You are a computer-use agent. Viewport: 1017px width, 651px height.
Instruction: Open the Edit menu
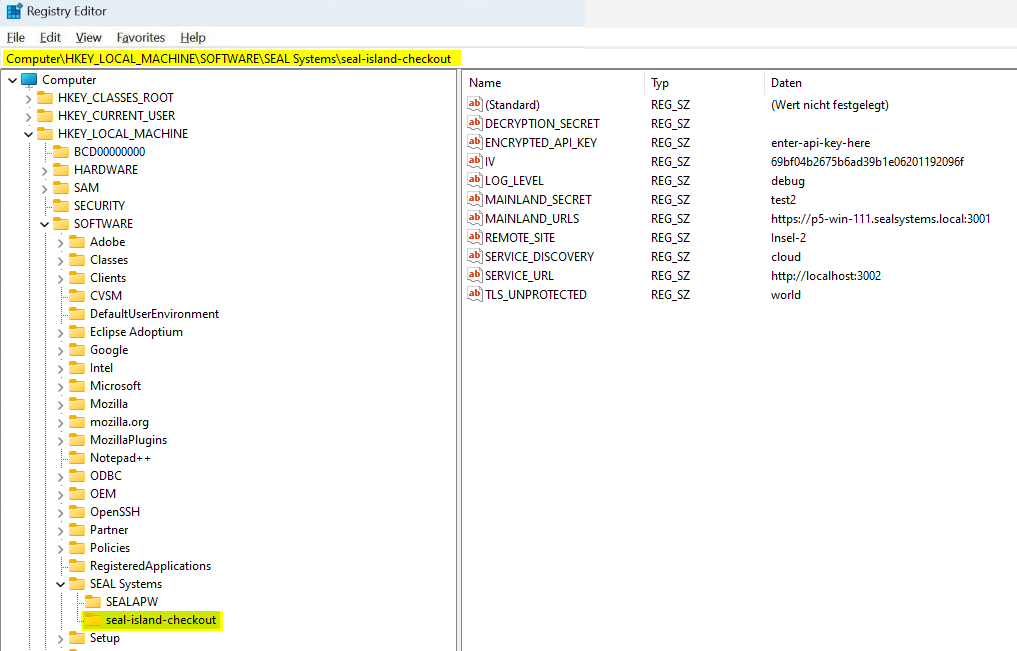(x=49, y=37)
